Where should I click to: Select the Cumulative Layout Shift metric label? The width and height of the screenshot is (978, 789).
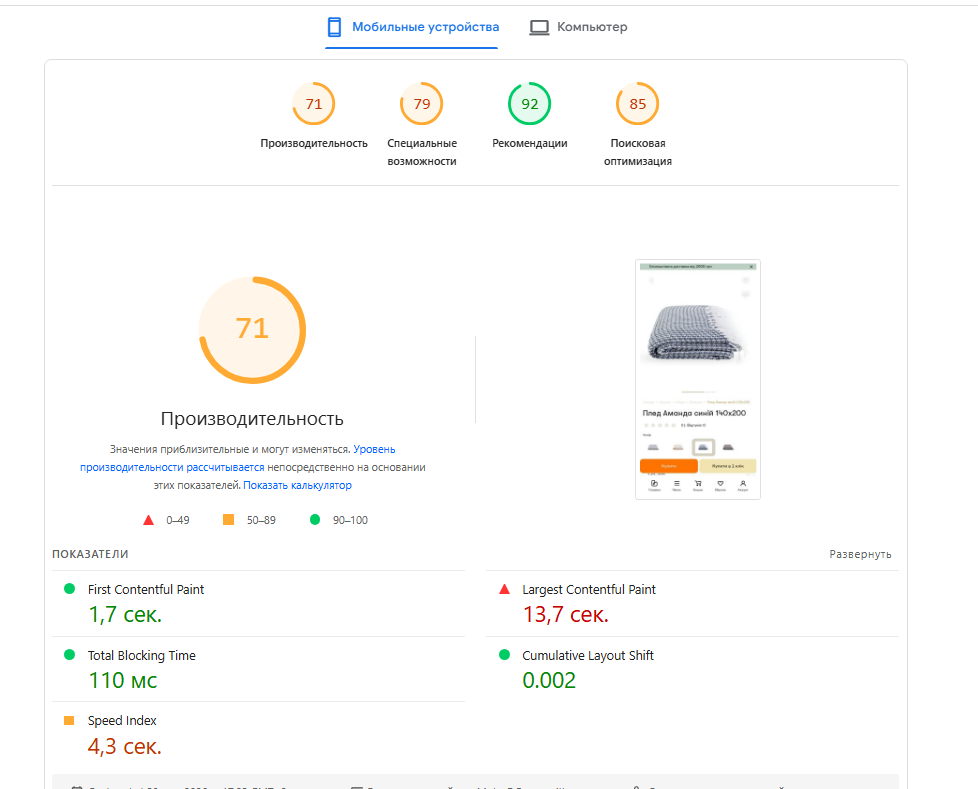588,656
